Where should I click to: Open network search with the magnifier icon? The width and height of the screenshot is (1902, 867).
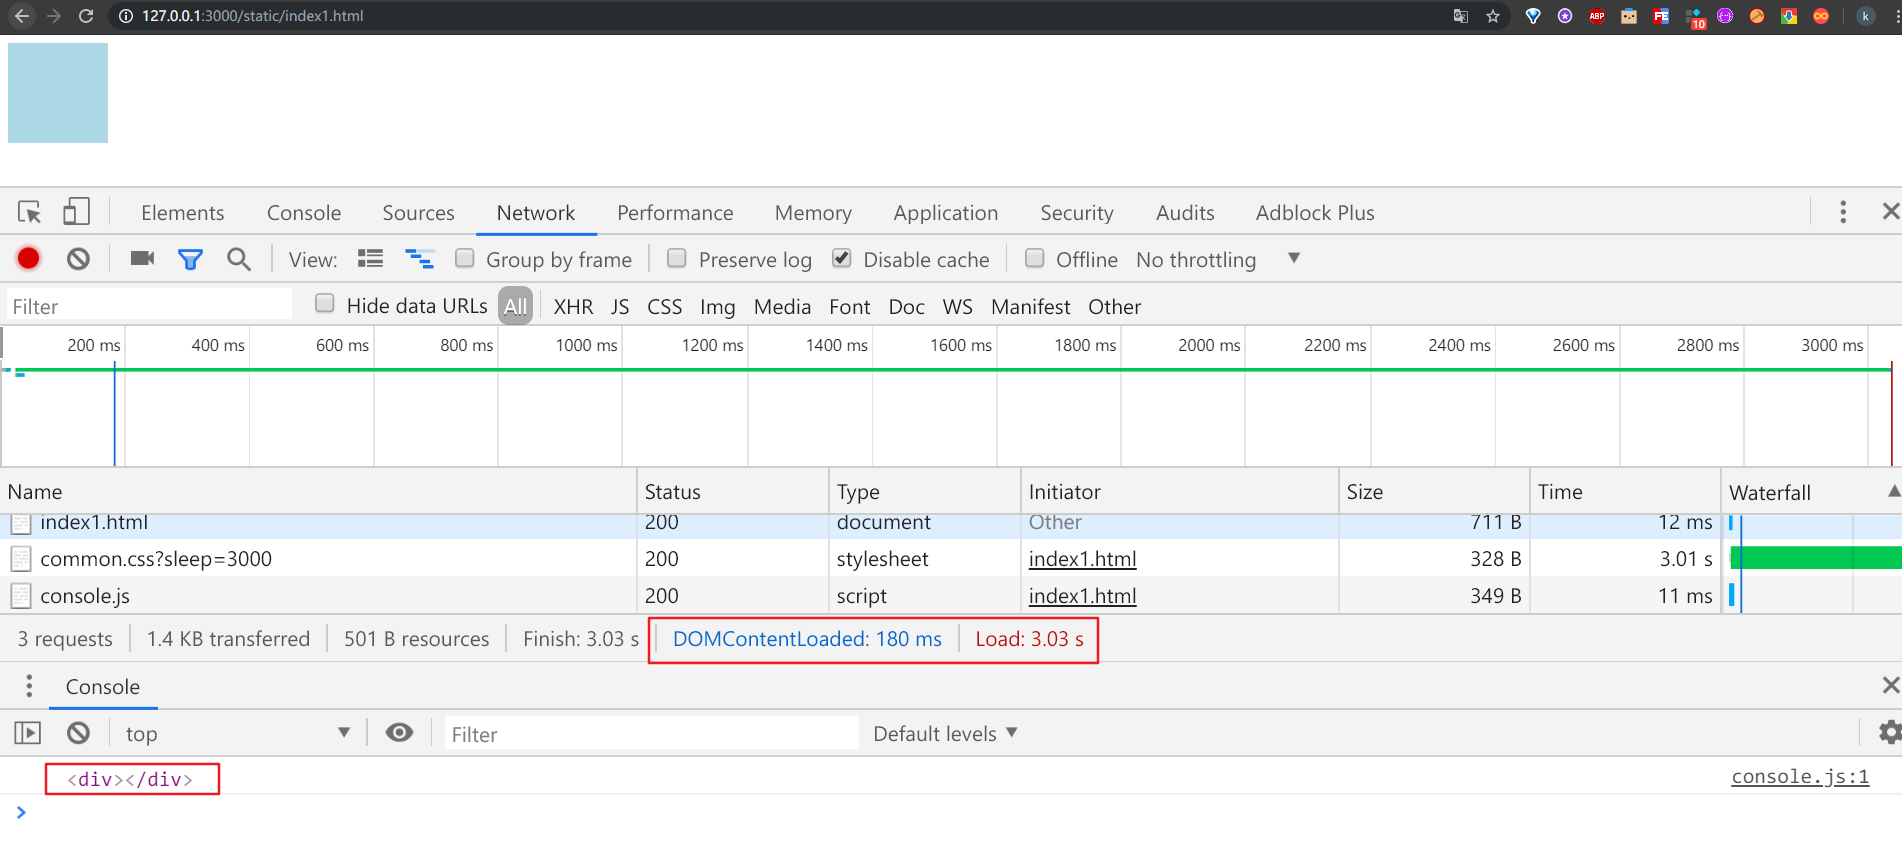tap(238, 259)
